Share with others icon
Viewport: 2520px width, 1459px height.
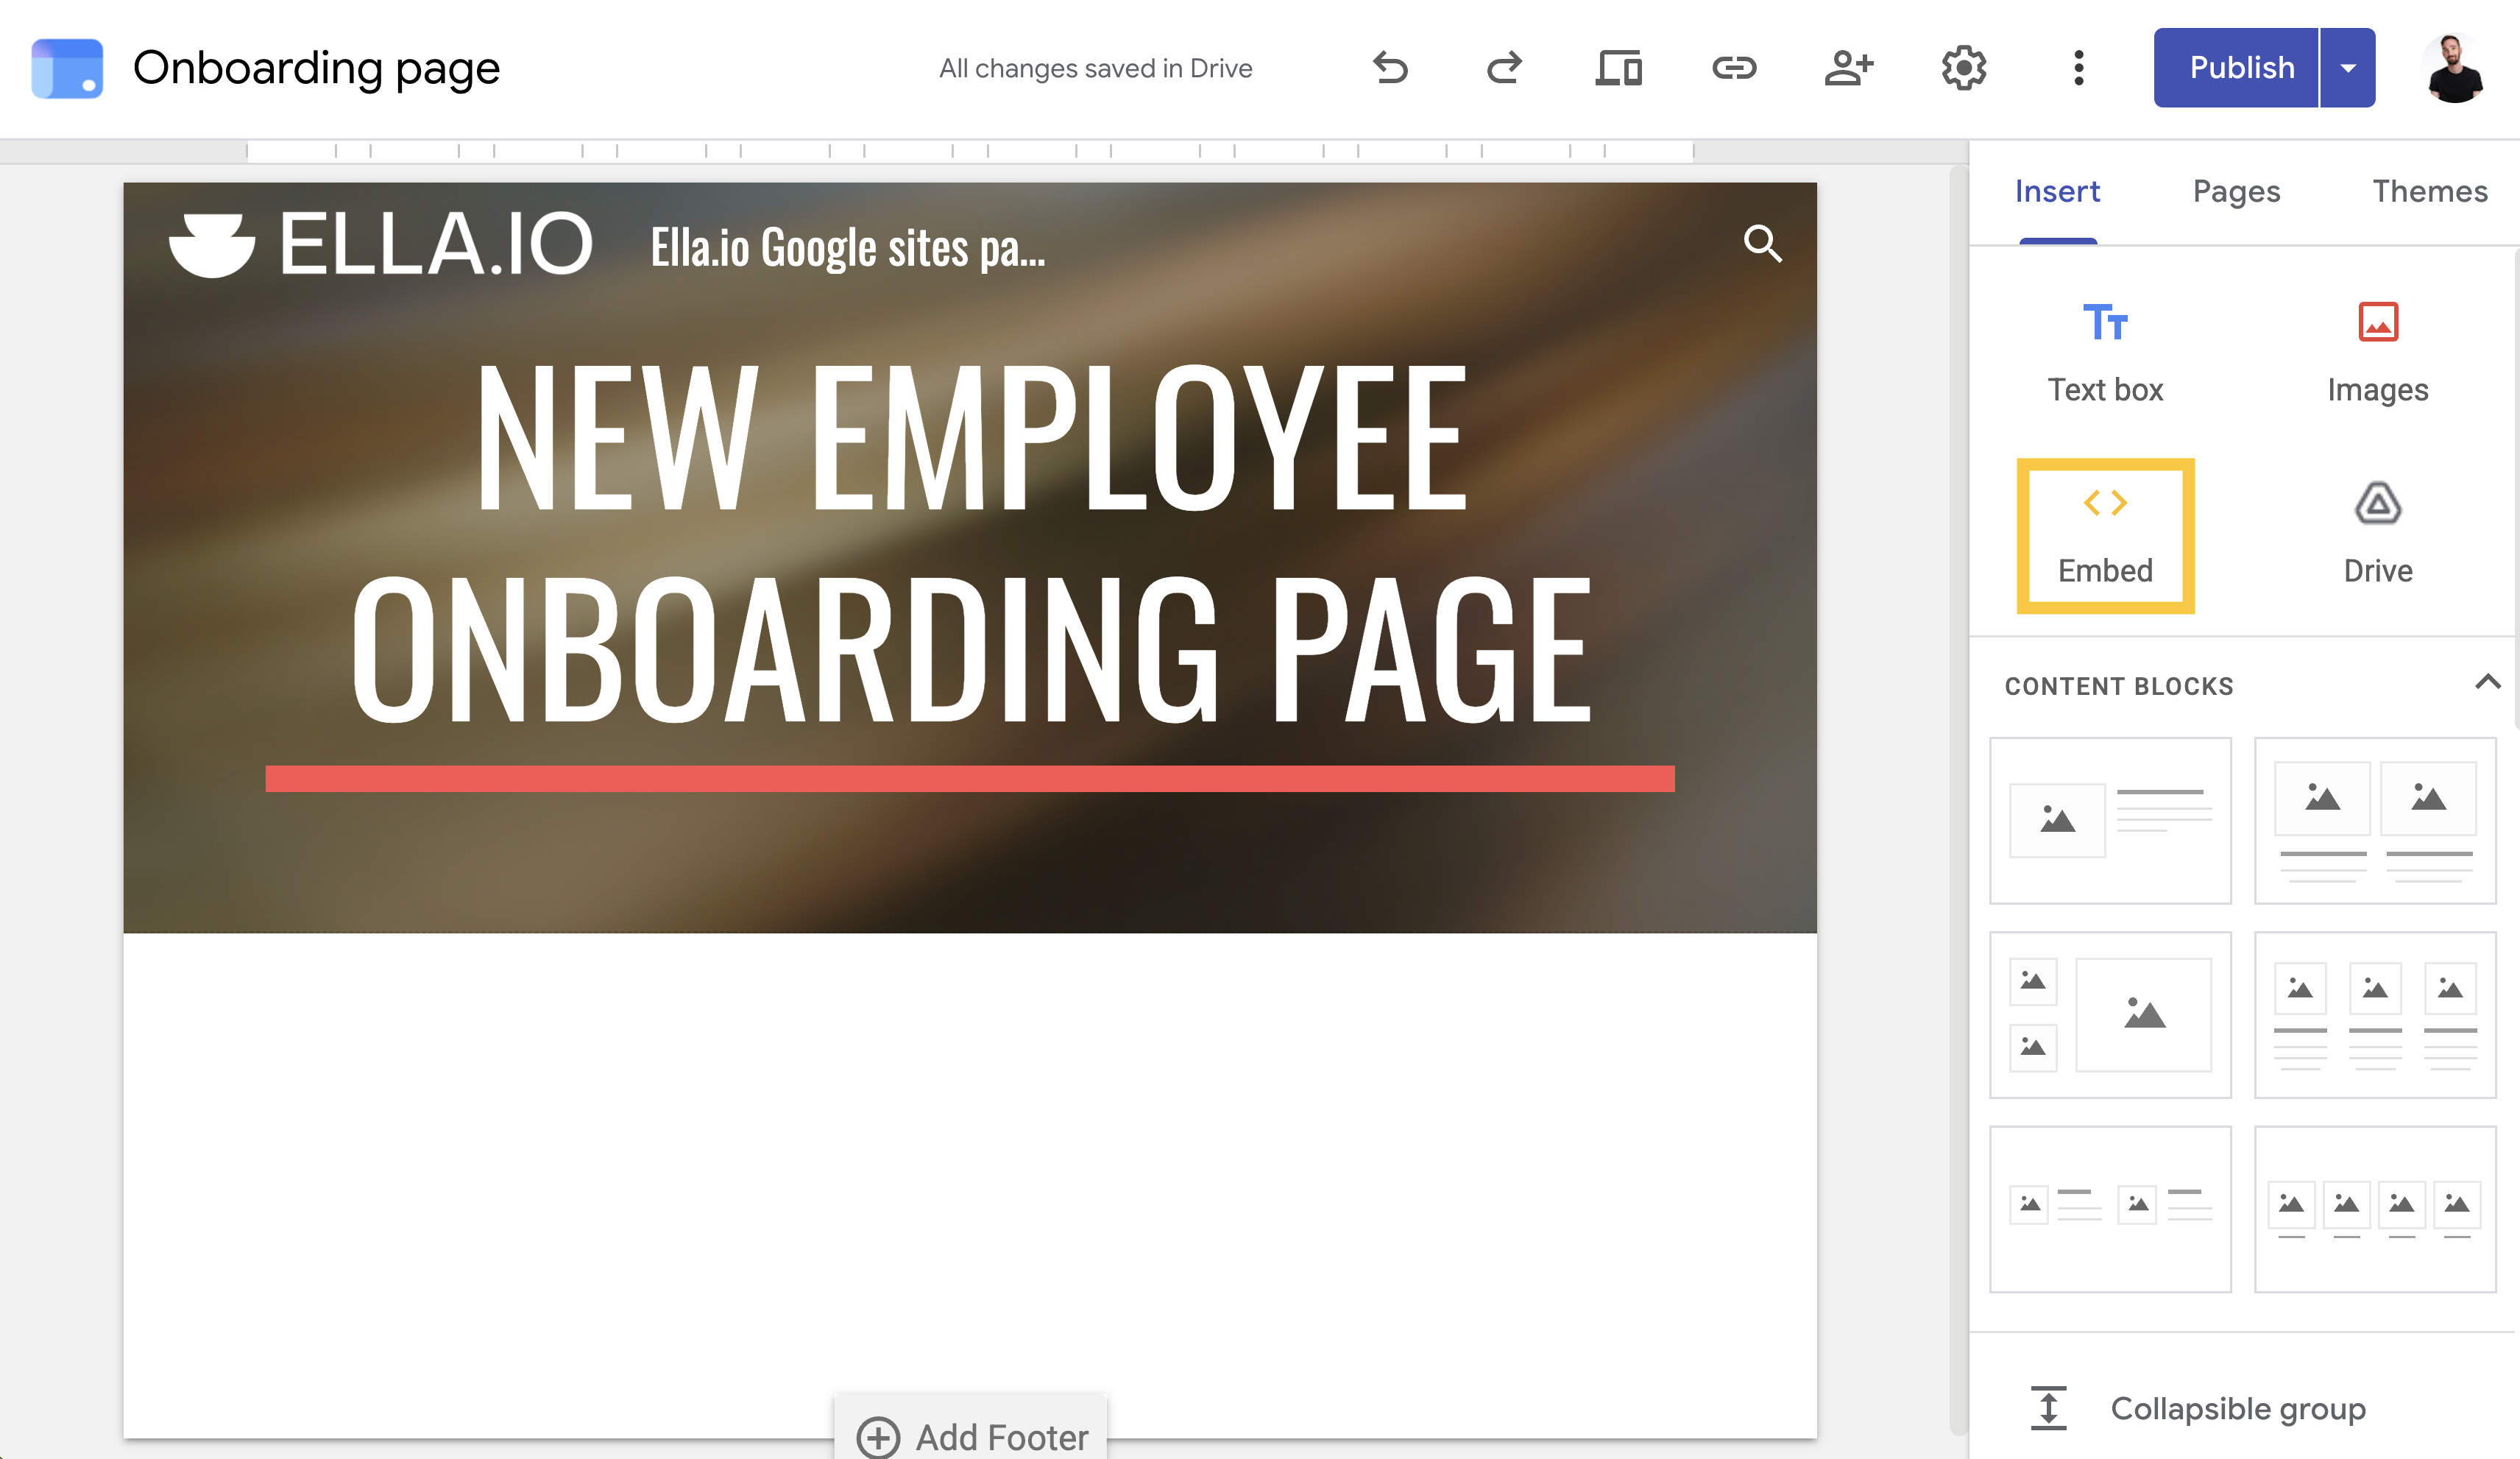[1849, 68]
